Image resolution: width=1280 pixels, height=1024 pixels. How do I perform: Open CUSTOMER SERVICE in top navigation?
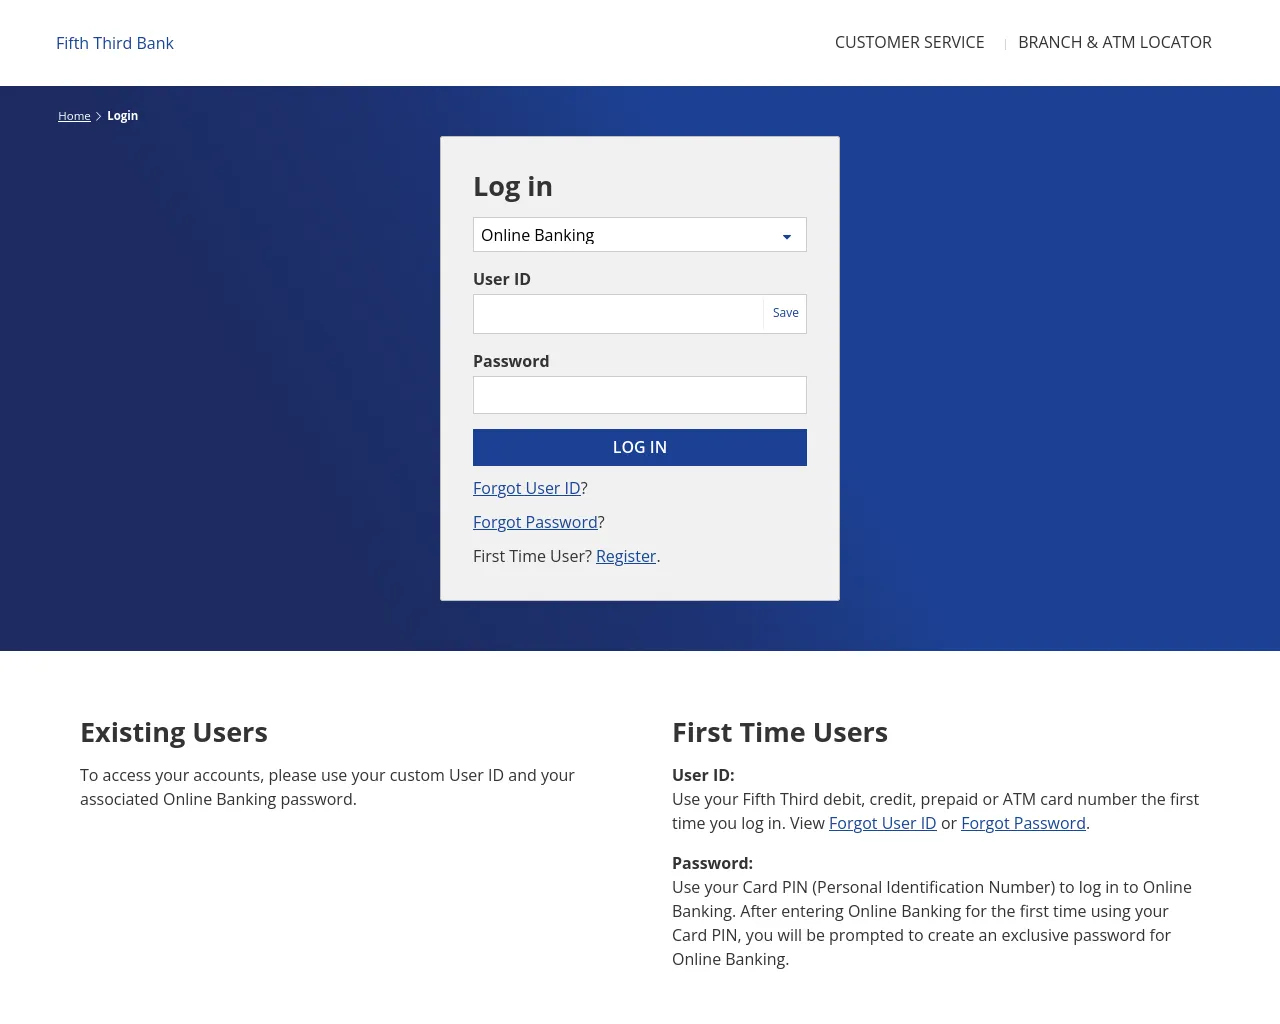(x=910, y=42)
